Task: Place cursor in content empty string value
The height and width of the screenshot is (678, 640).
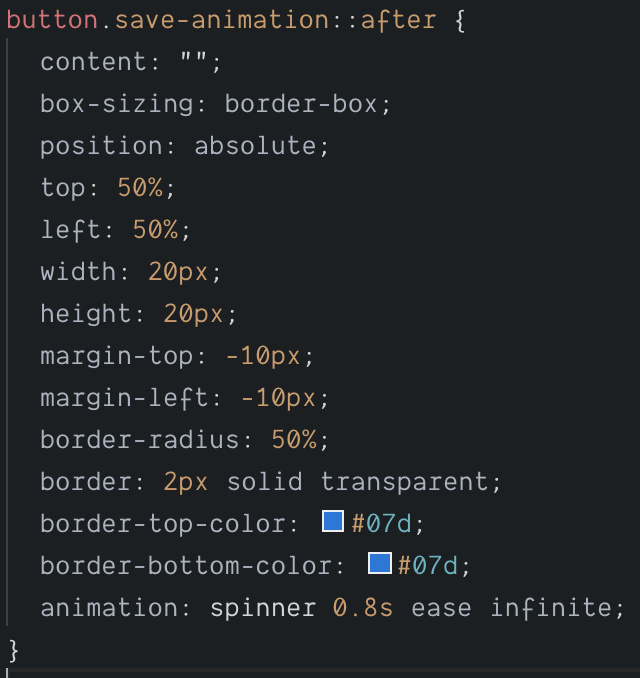Action: 193,60
